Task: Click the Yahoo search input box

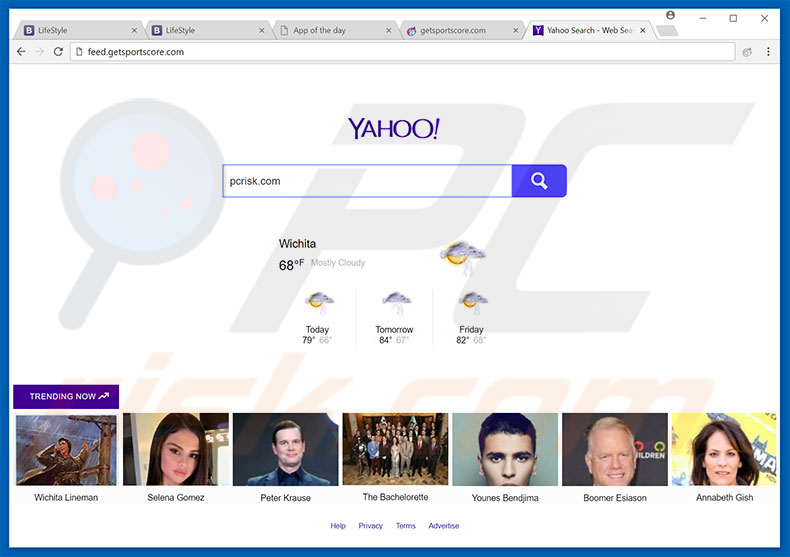Action: pyautogui.click(x=367, y=181)
